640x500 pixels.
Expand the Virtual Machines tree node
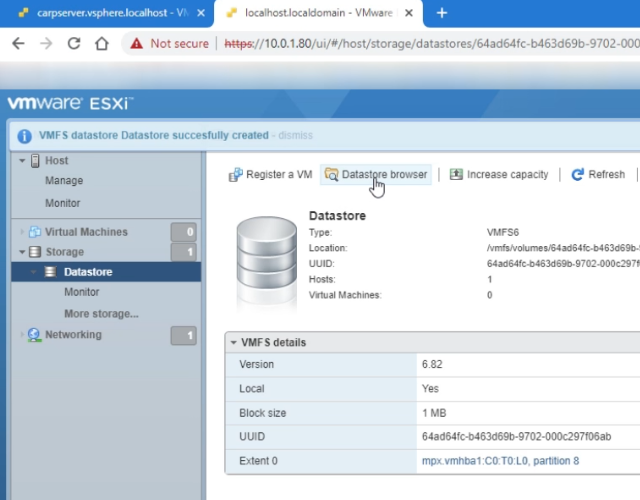point(22,232)
